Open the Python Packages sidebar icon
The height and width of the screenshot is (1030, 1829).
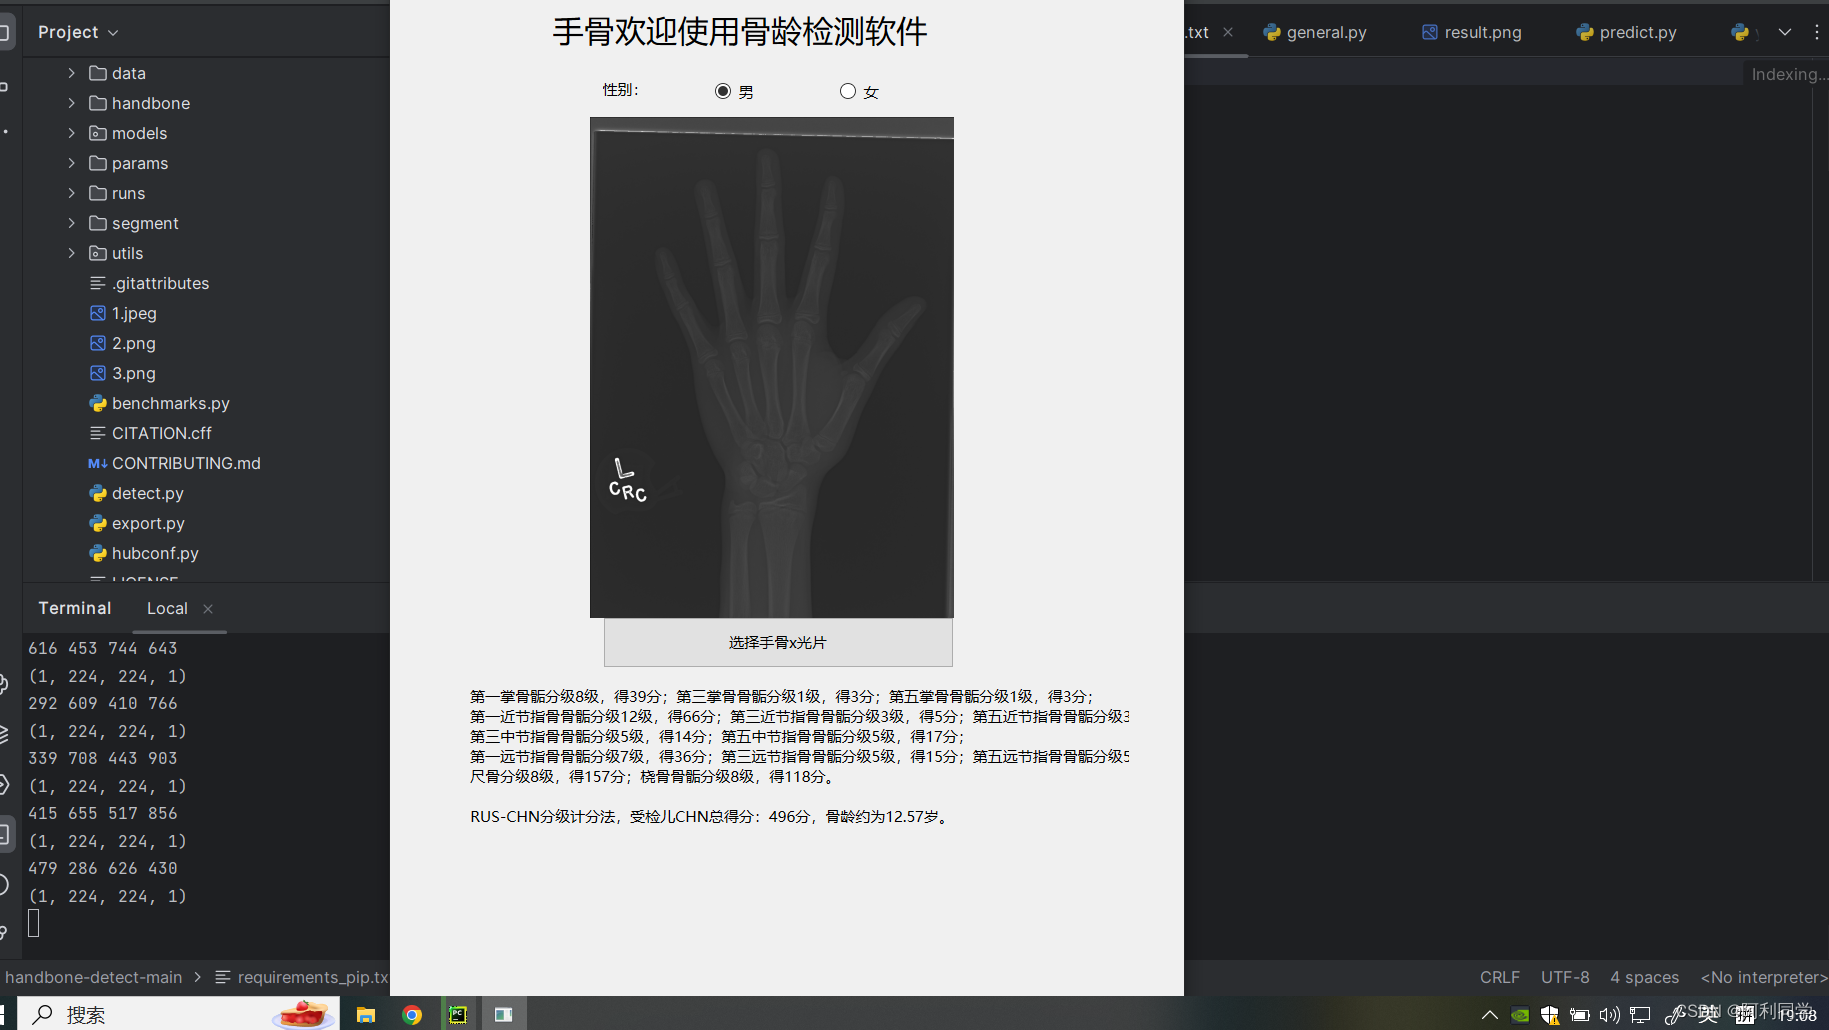(5, 684)
